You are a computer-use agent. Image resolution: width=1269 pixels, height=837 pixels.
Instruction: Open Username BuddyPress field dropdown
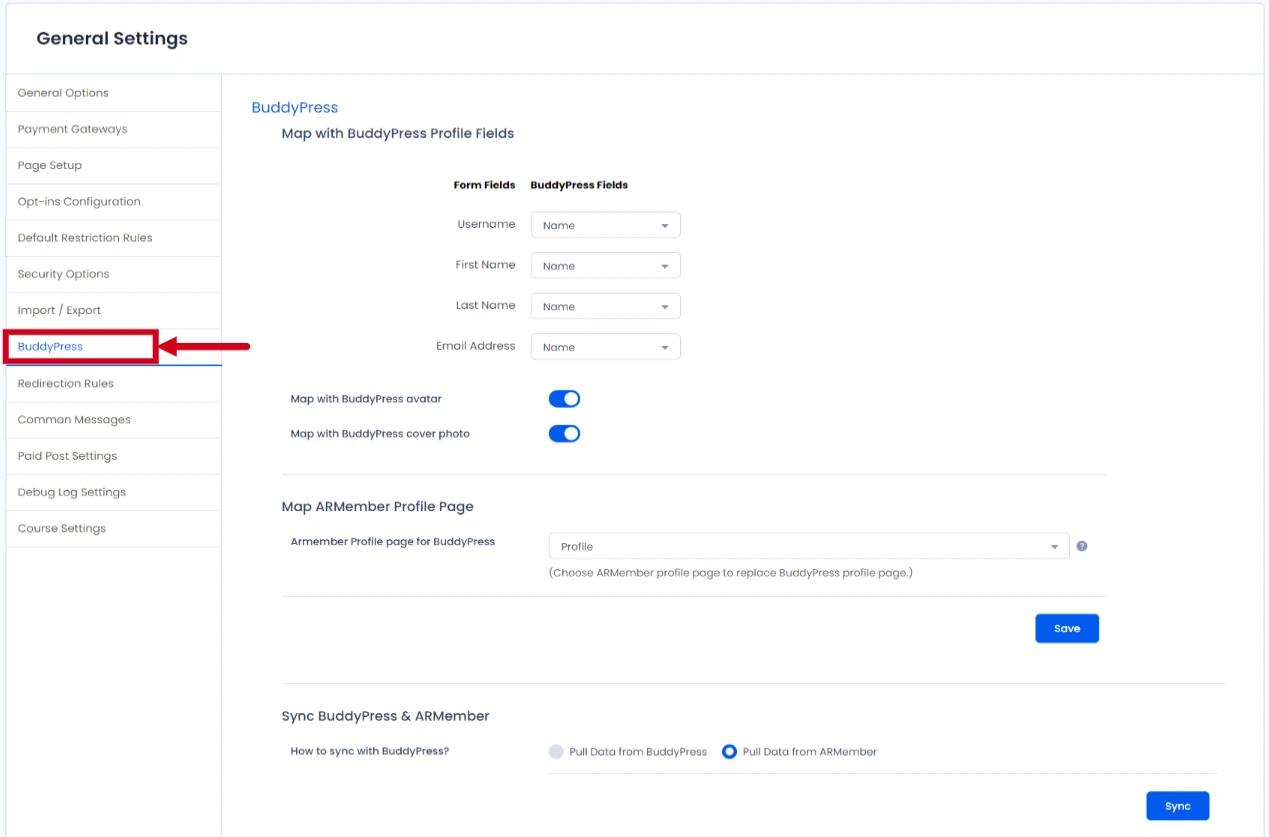(605, 225)
